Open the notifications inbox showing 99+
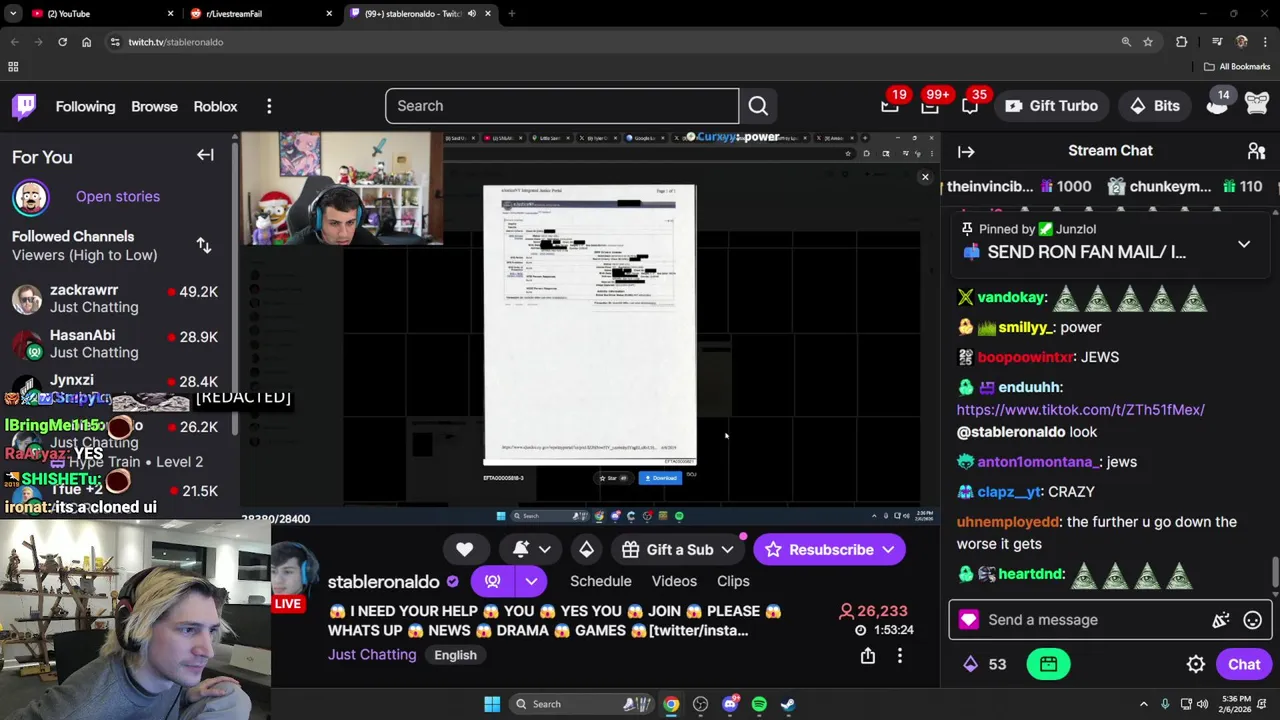The width and height of the screenshot is (1280, 720). click(x=930, y=105)
